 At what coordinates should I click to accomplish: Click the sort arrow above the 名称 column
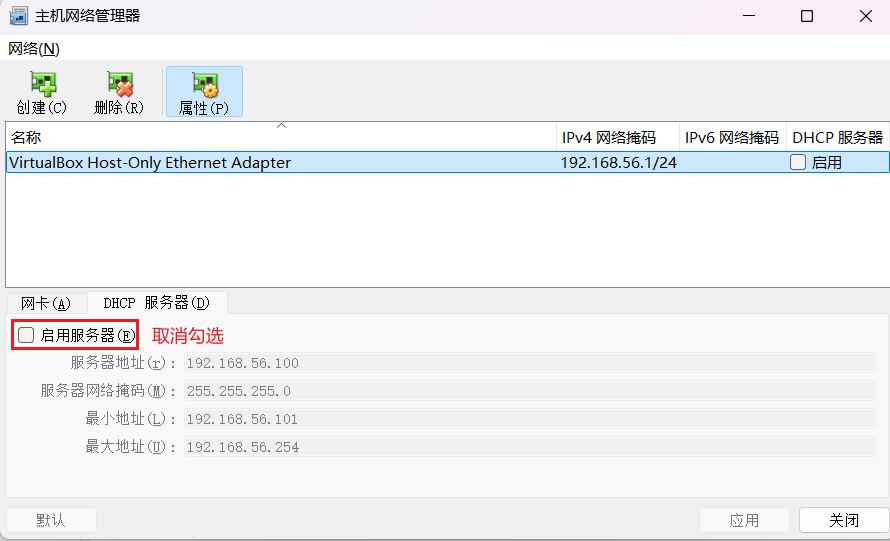281,125
